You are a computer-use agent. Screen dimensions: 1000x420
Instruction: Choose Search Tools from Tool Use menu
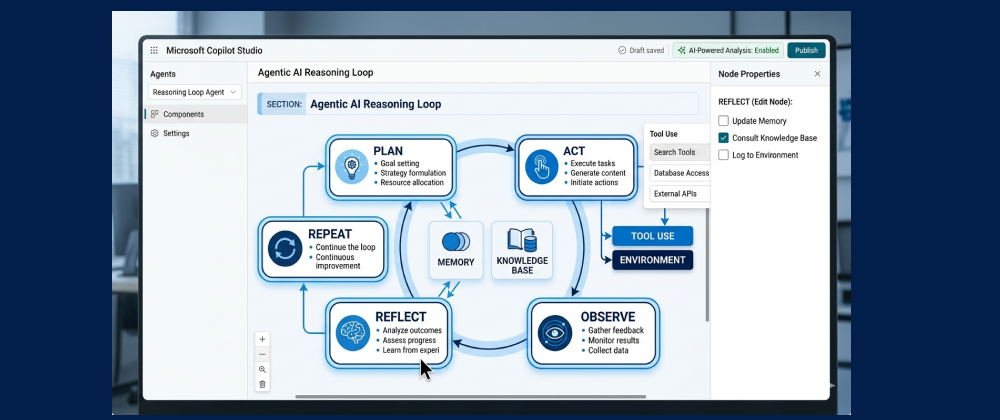pos(680,152)
